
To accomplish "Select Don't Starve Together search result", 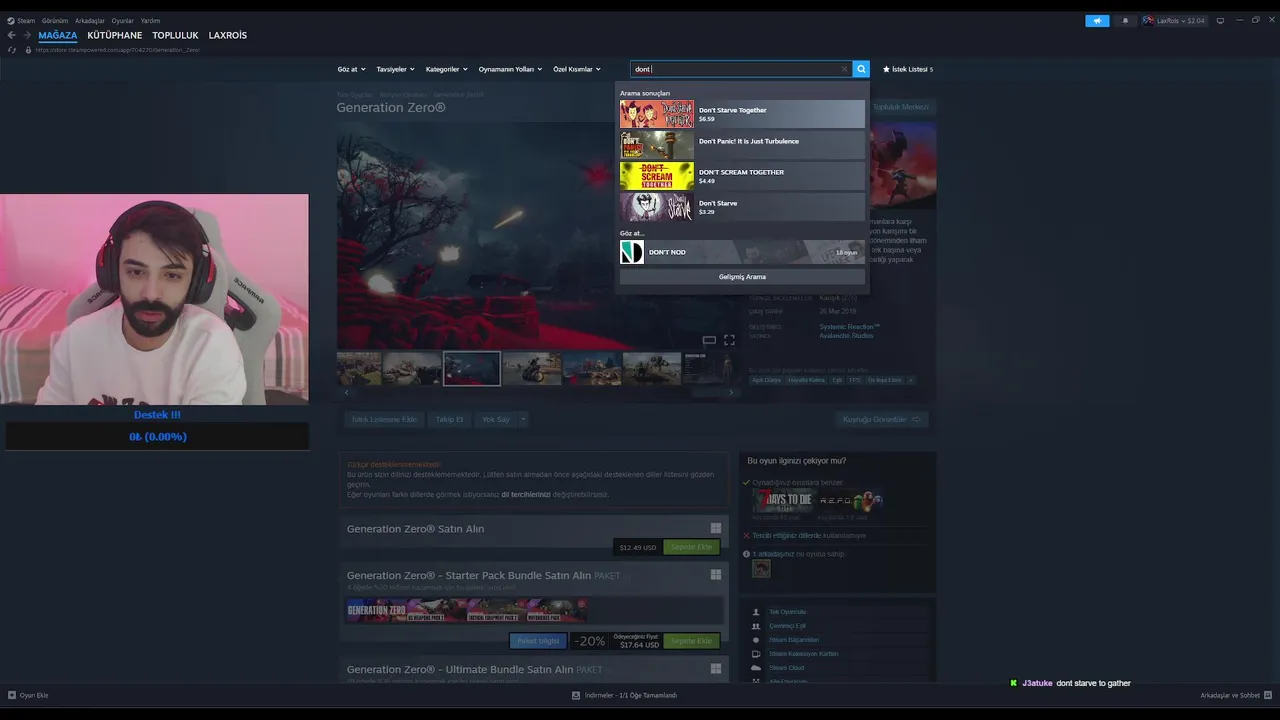I will coord(742,114).
